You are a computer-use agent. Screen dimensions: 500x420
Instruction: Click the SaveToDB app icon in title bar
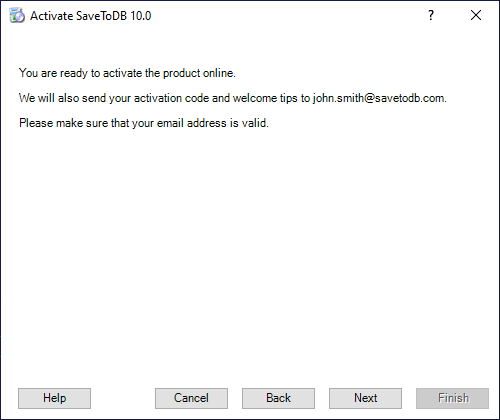[17, 16]
